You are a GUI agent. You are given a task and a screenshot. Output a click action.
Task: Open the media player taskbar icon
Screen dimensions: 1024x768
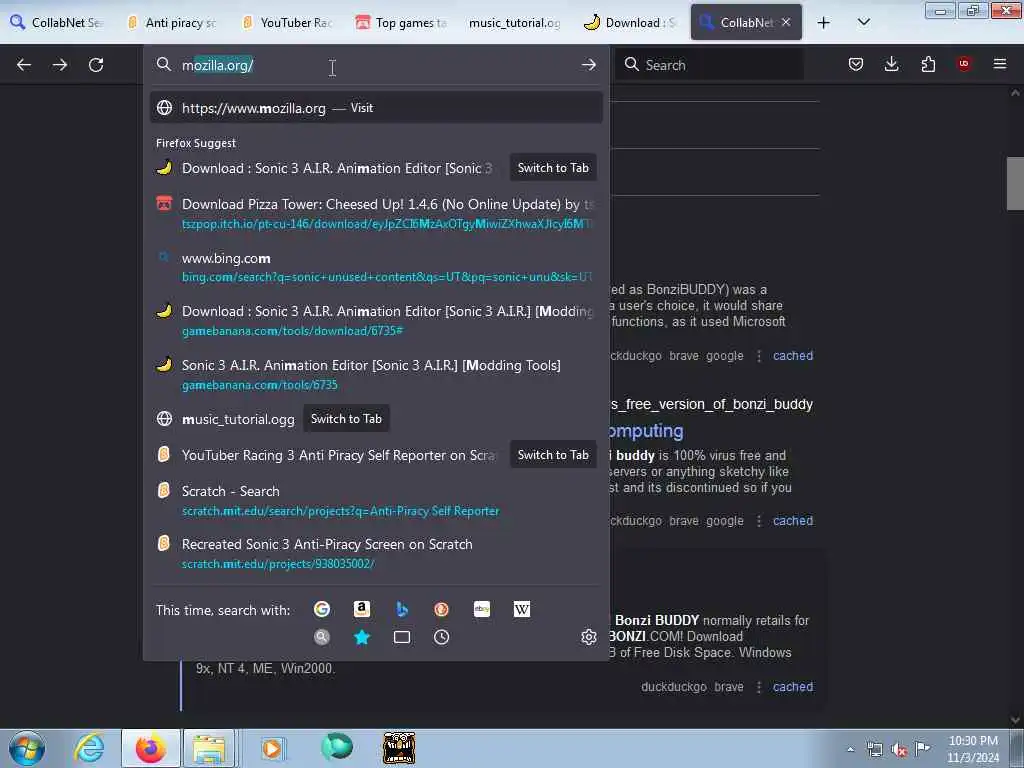(x=272, y=748)
